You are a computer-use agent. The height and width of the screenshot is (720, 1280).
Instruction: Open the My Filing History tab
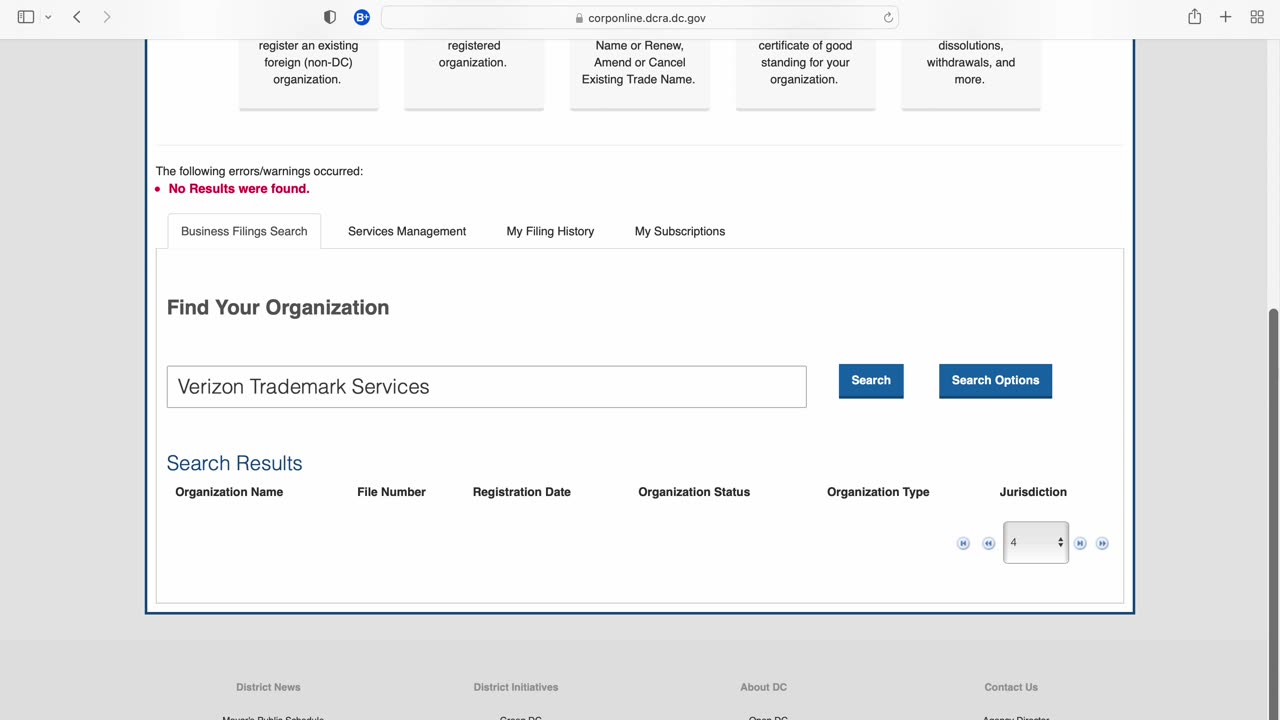[550, 231]
